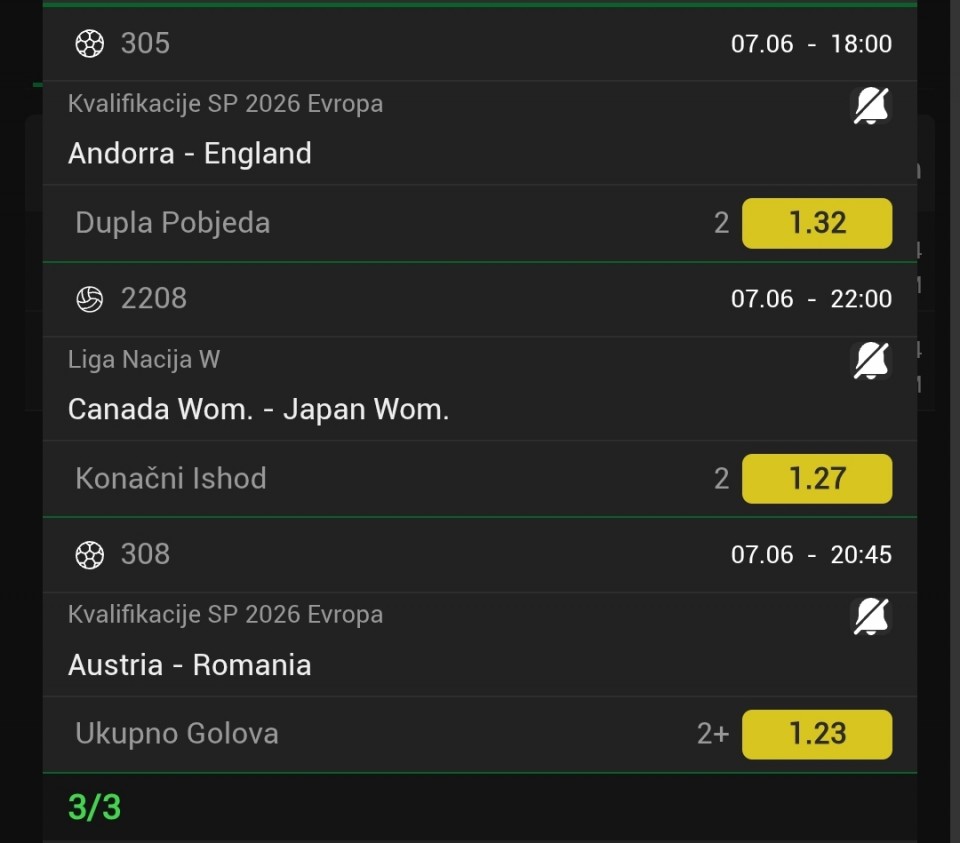
Task: Open the Canada Wom. - Japan Wom. match
Action: 258,409
